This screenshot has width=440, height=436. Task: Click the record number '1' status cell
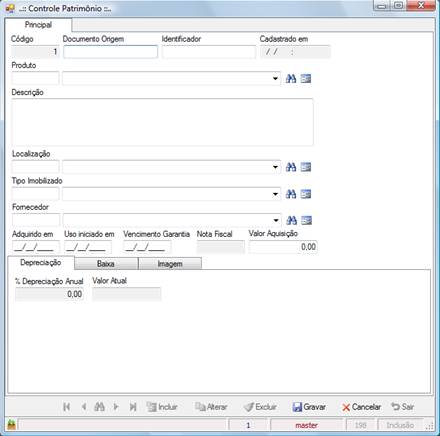(248, 425)
